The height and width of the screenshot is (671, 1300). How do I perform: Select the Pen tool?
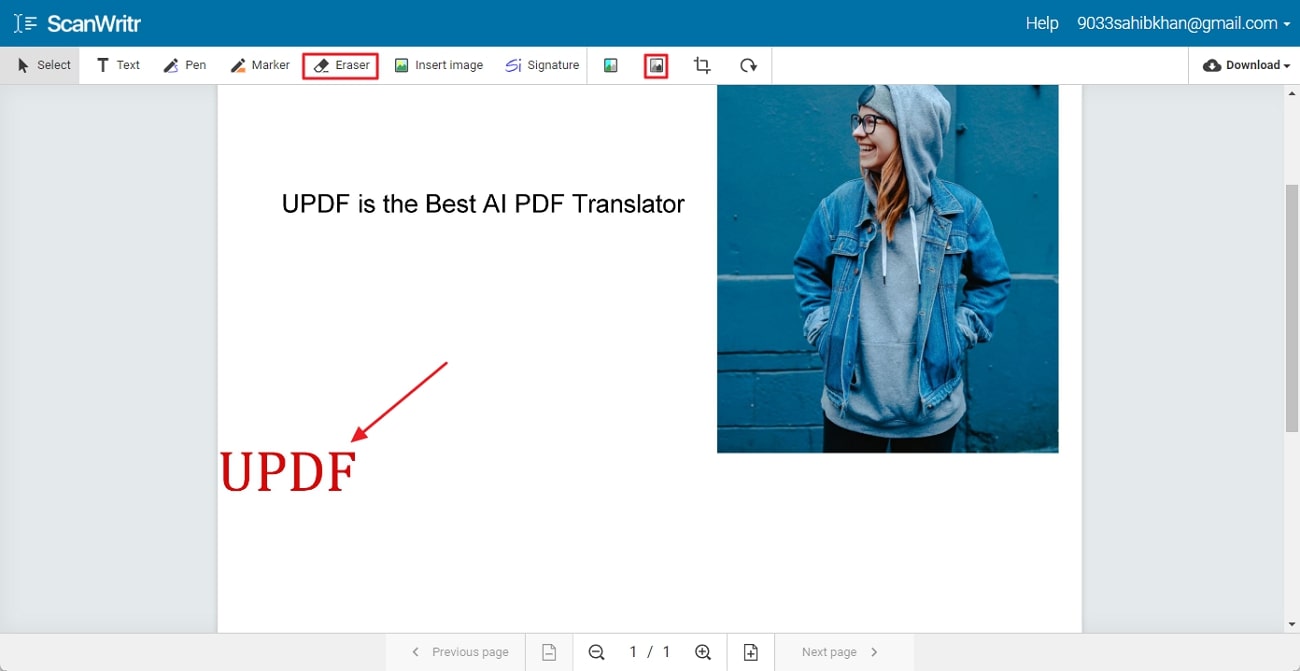184,65
